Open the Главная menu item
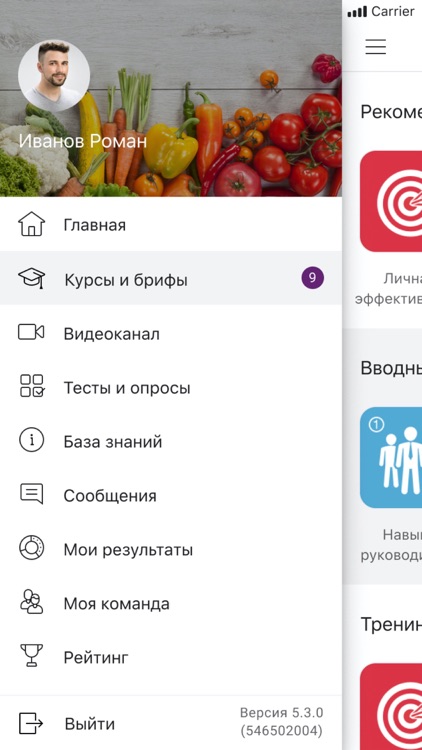Viewport: 422px width, 750px height. [171, 224]
